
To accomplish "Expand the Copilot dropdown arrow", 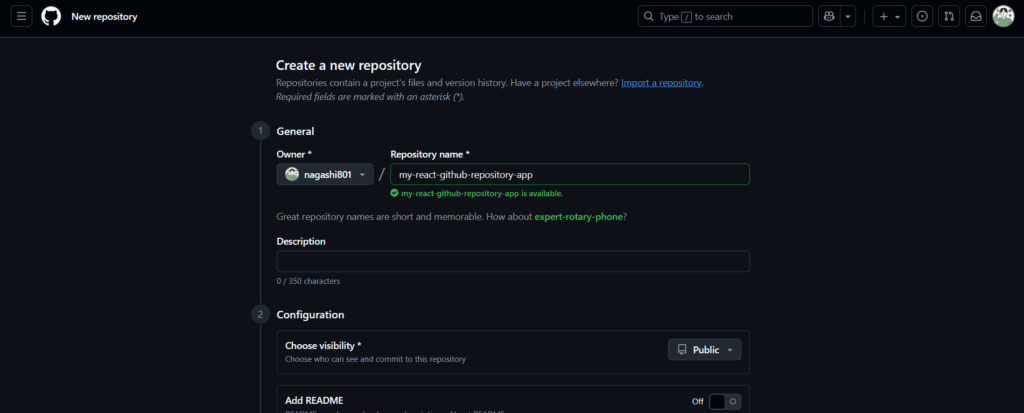I will (x=848, y=17).
